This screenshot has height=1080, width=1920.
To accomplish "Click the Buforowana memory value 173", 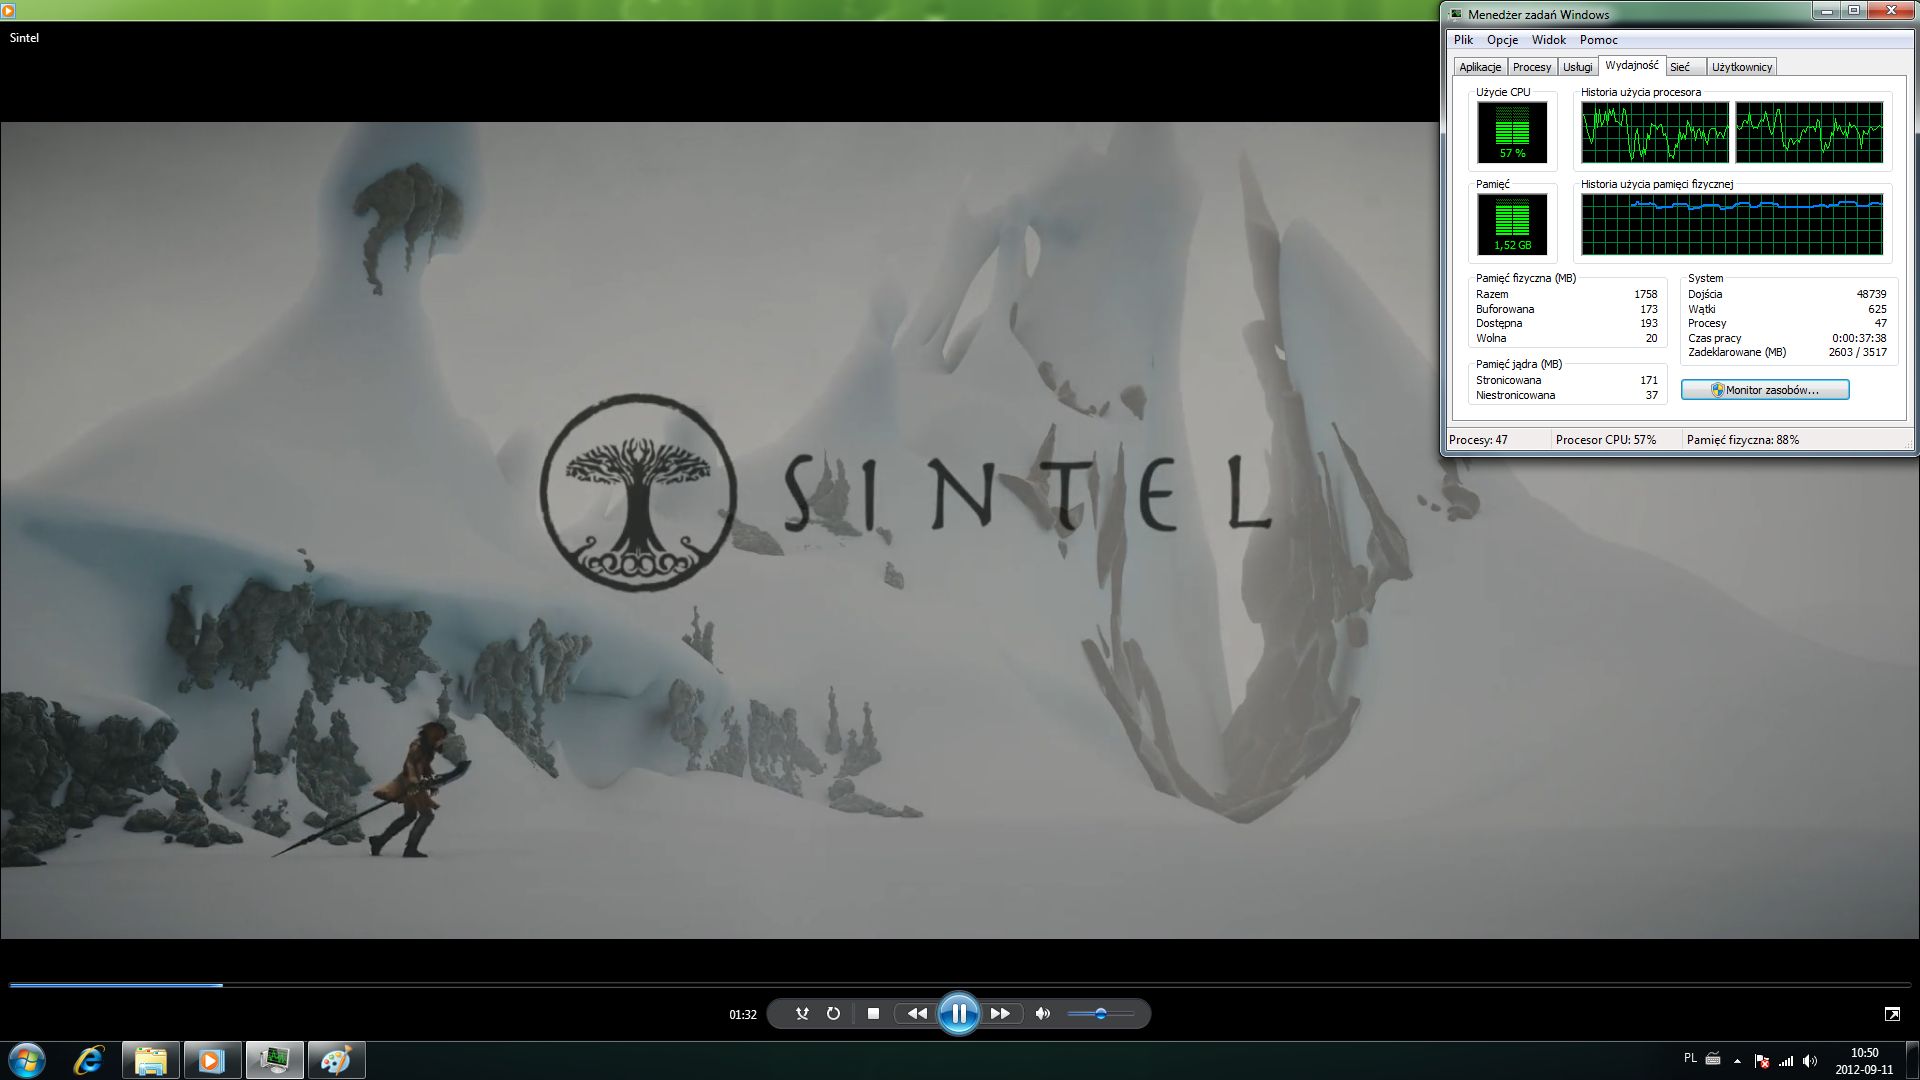I will click(x=1648, y=309).
